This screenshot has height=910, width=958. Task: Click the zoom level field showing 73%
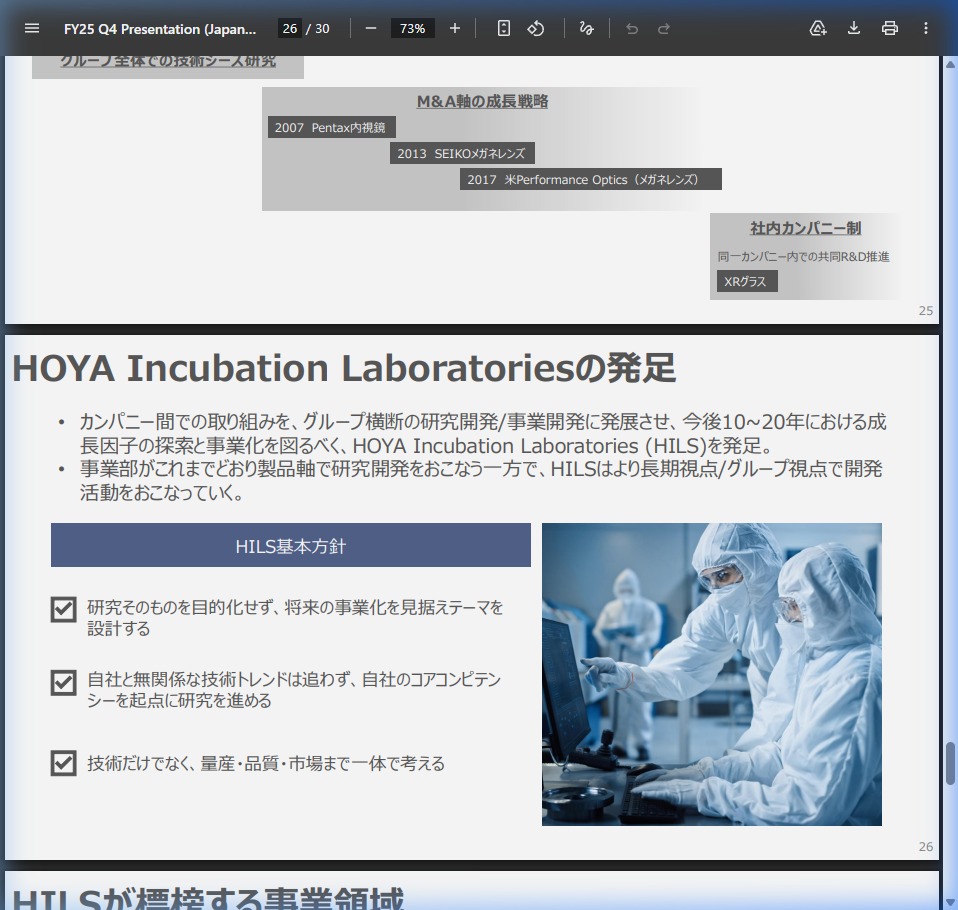point(412,29)
